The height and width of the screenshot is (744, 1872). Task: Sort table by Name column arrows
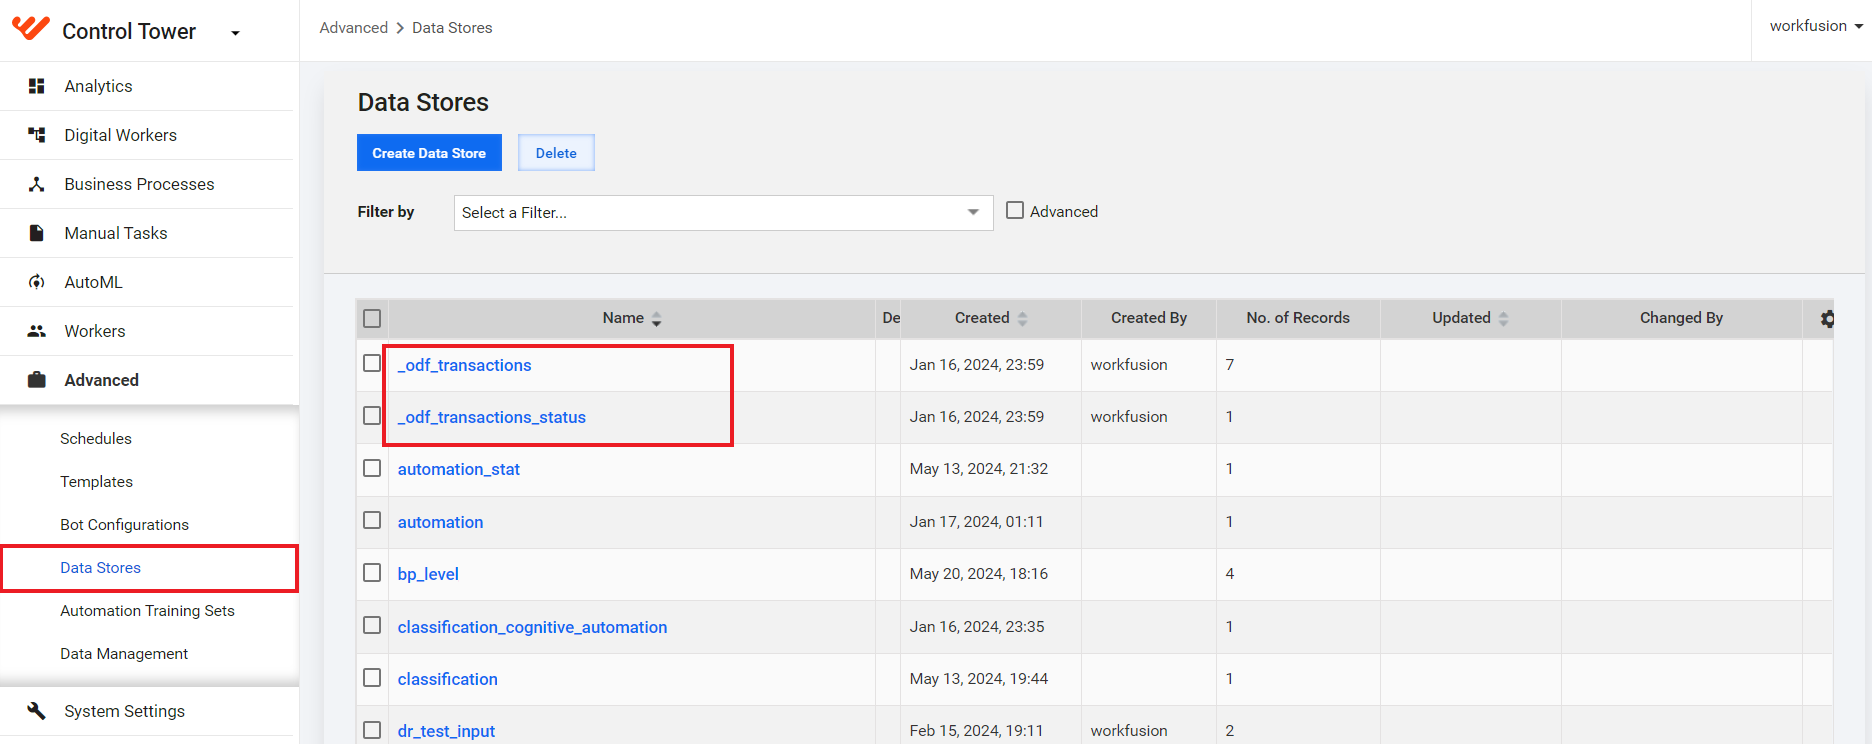click(657, 319)
